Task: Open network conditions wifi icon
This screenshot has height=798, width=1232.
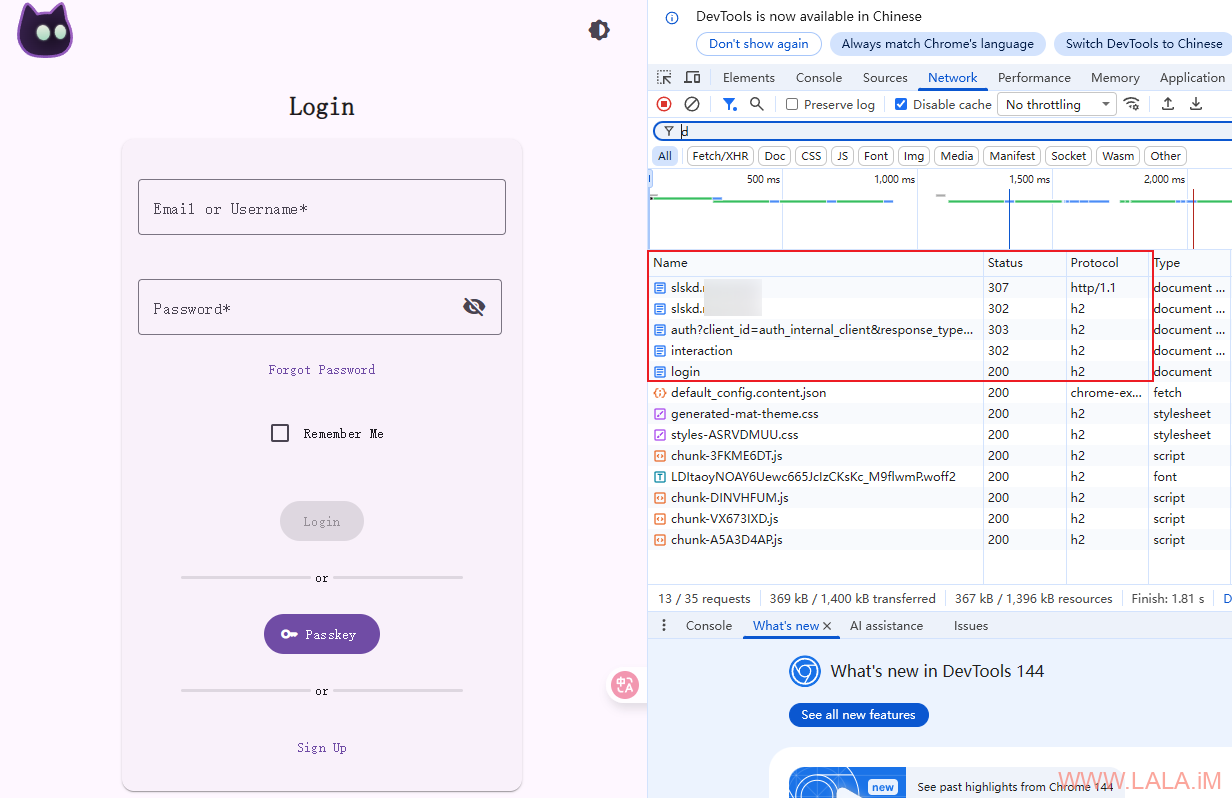Action: click(x=1132, y=104)
